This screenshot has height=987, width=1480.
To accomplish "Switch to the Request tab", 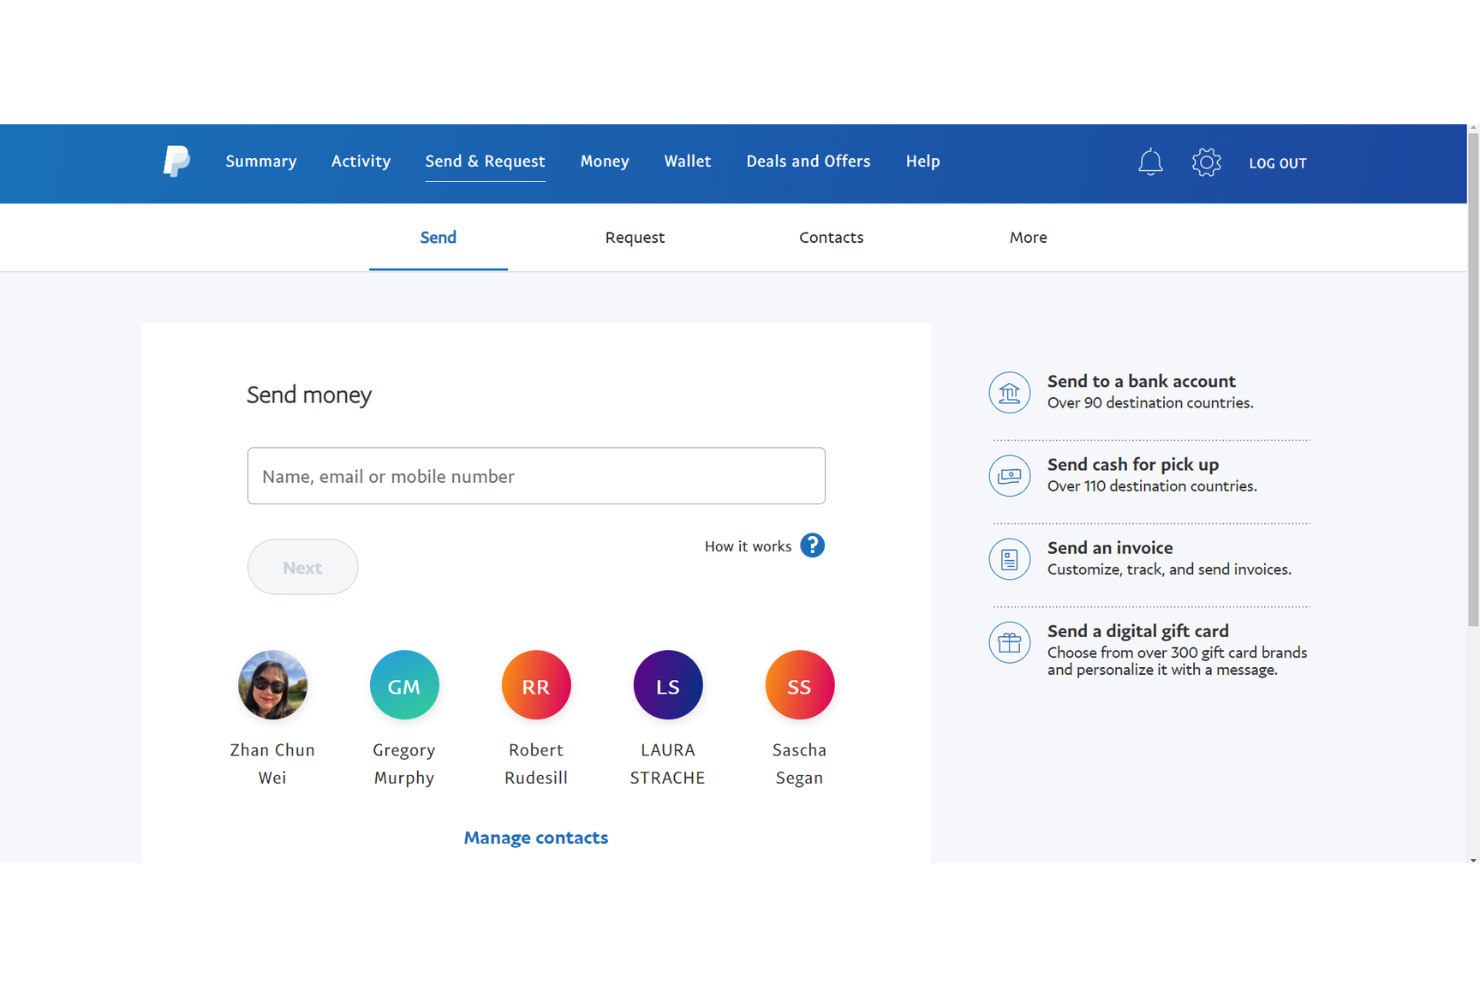I will coord(635,237).
